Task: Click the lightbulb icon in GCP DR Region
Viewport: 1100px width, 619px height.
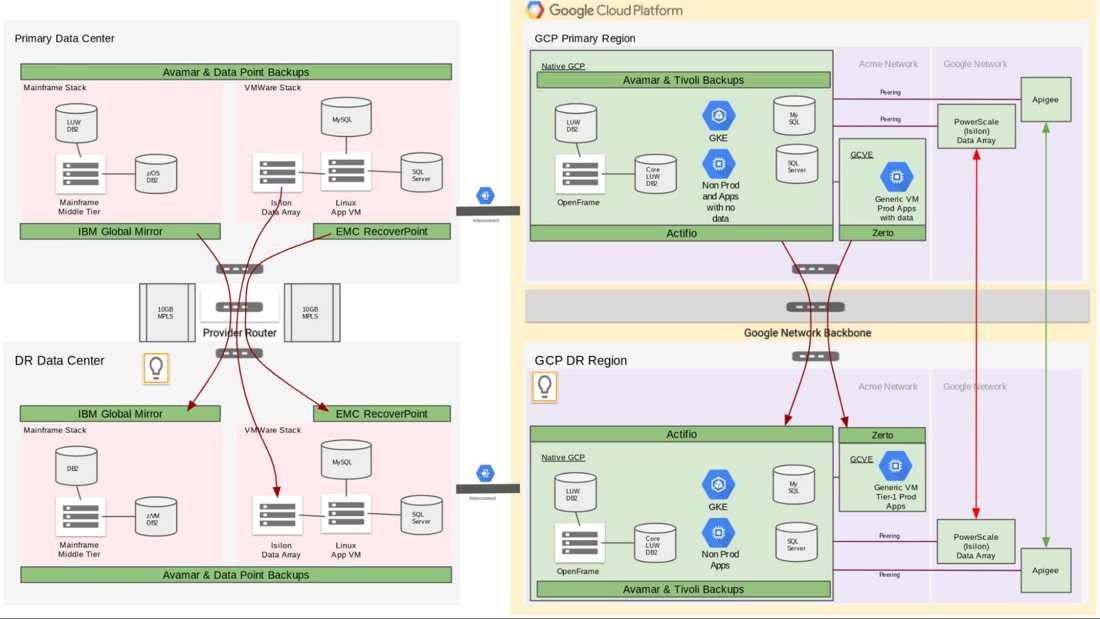Action: point(544,386)
